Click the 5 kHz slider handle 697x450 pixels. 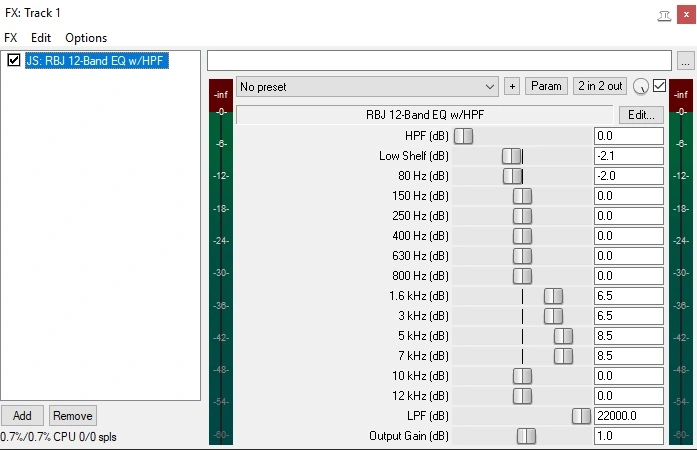563,336
